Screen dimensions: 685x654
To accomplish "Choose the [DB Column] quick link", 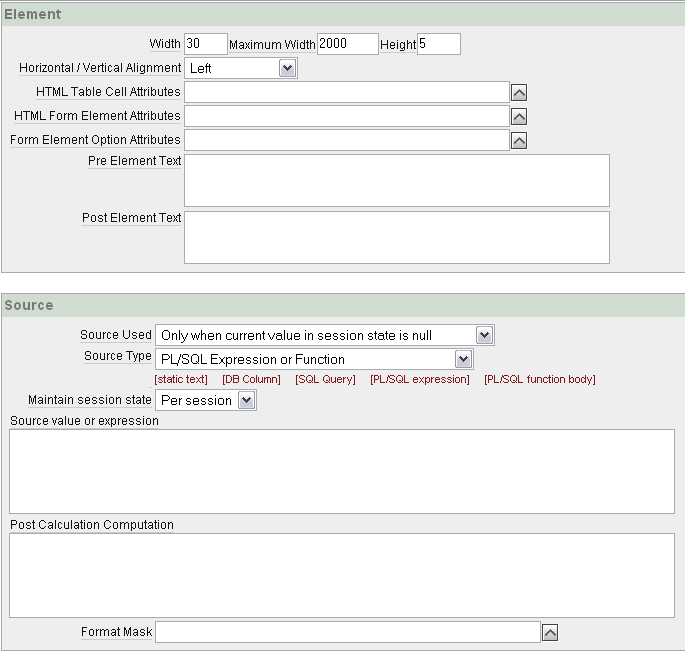I will point(251,380).
